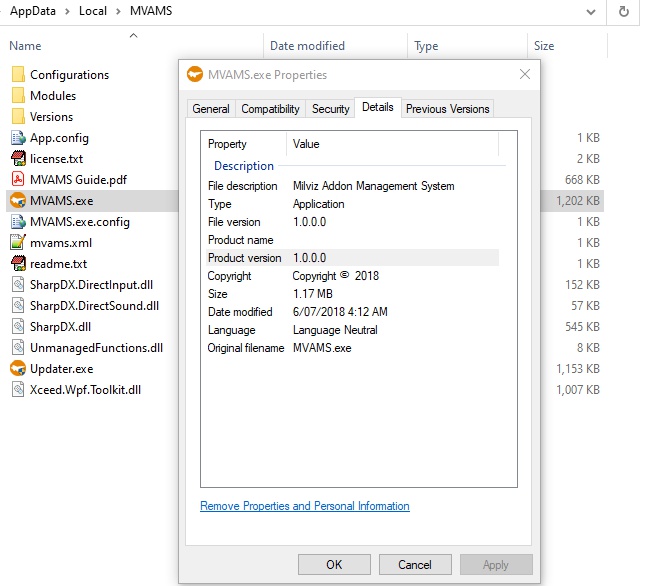The width and height of the screenshot is (648, 586).
Task: Select the Size 1.17 MB row
Action: [x=353, y=294]
